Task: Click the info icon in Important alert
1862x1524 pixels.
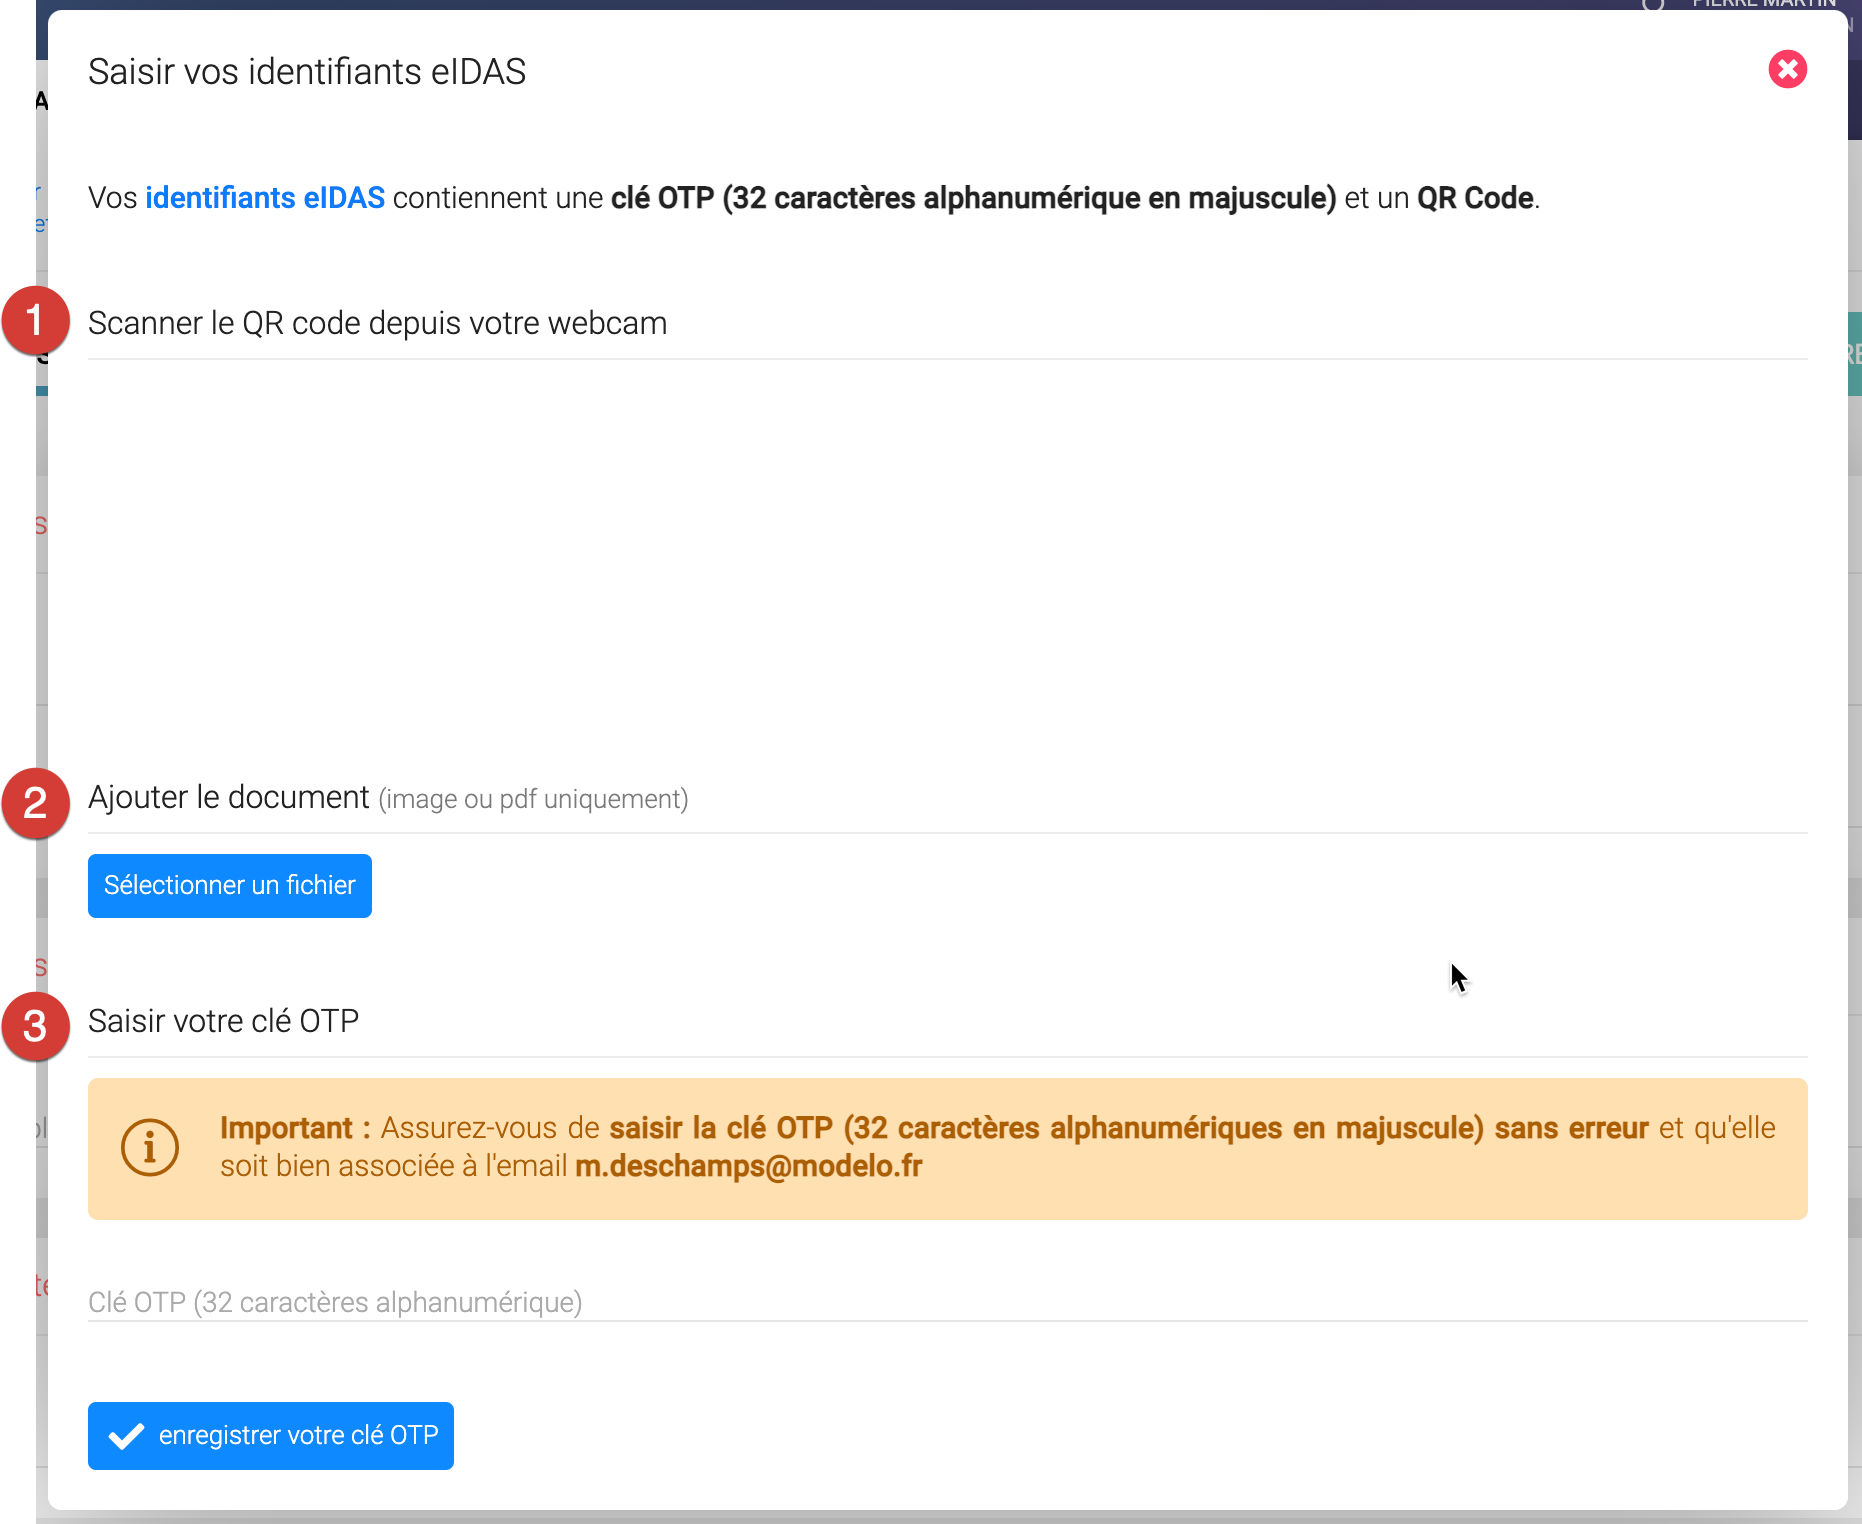Action: [150, 1147]
